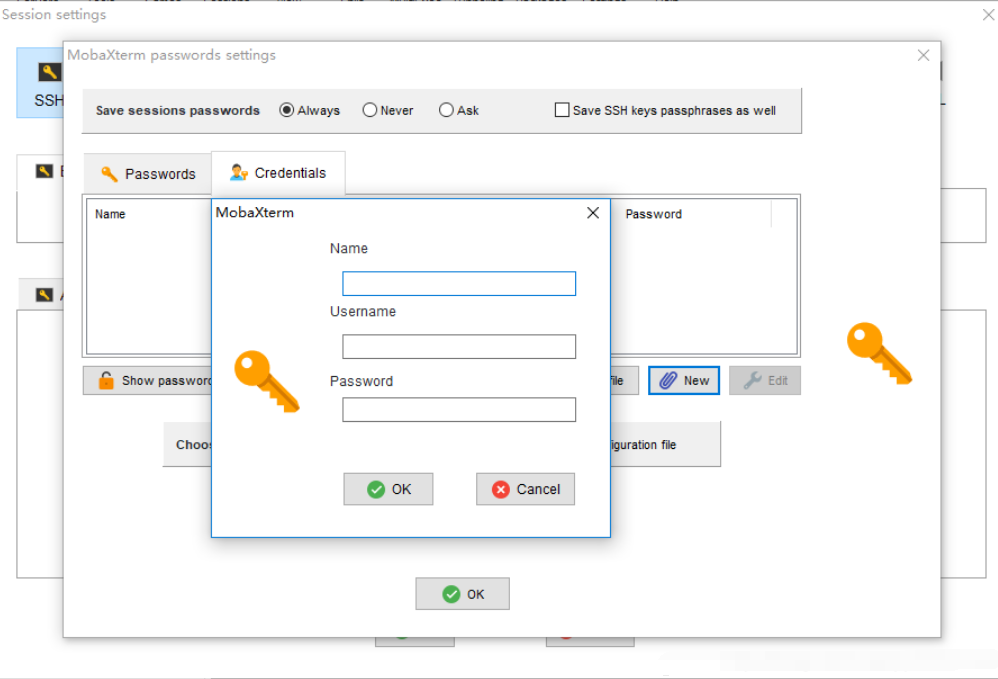Click the orange key icon beside the credentials list
The image size is (998, 679).
coord(879,353)
